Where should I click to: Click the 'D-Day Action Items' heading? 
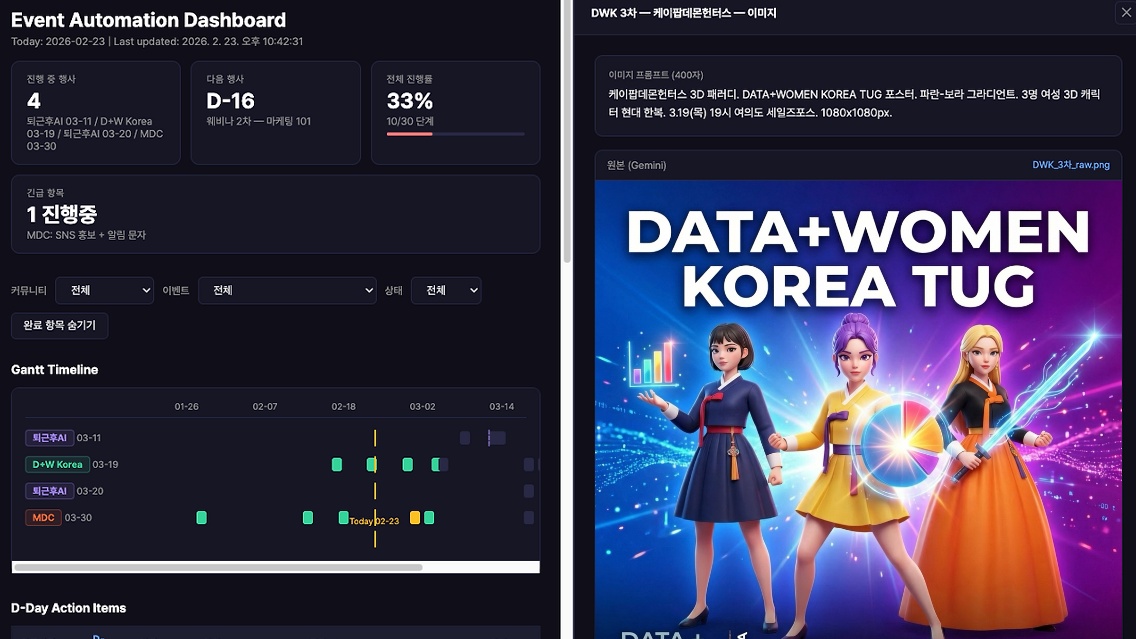pyautogui.click(x=68, y=608)
